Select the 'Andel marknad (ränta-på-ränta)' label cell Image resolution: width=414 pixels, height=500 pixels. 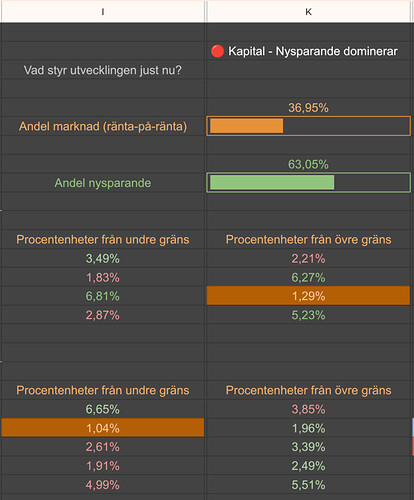103,126
